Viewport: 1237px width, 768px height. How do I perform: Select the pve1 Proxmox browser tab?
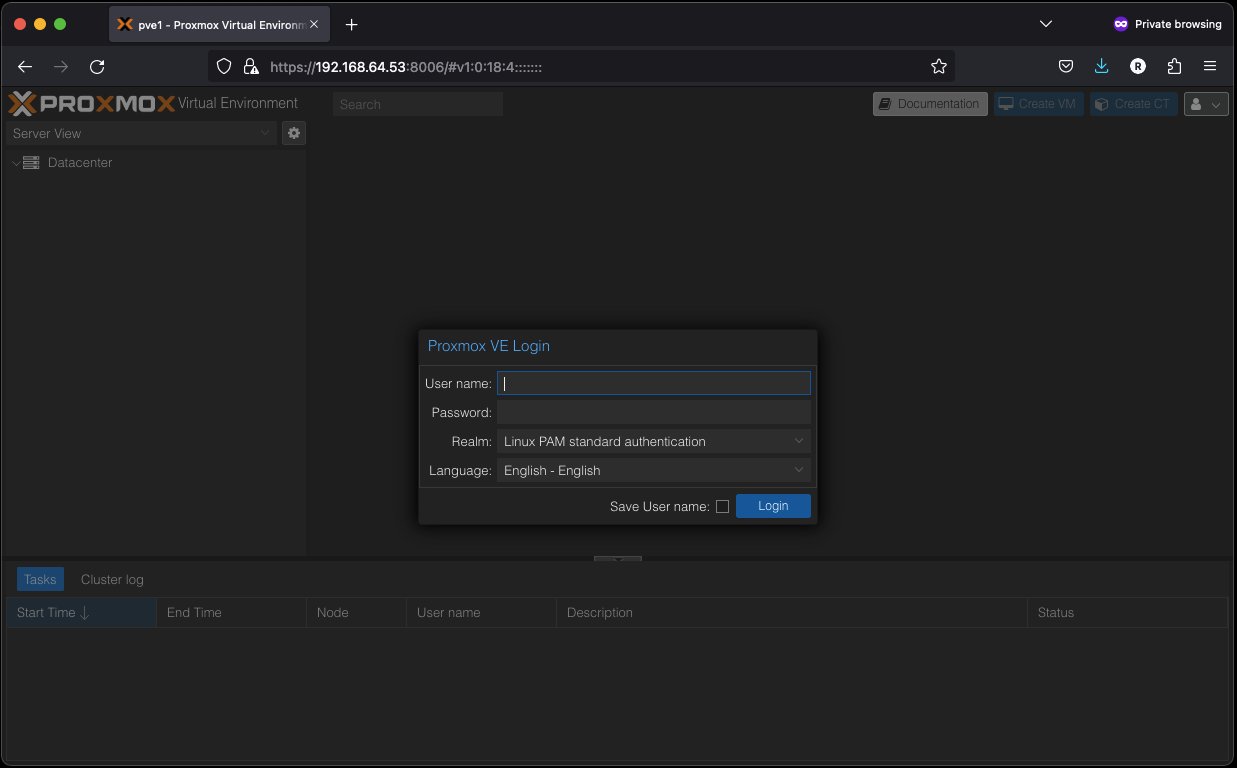[219, 24]
